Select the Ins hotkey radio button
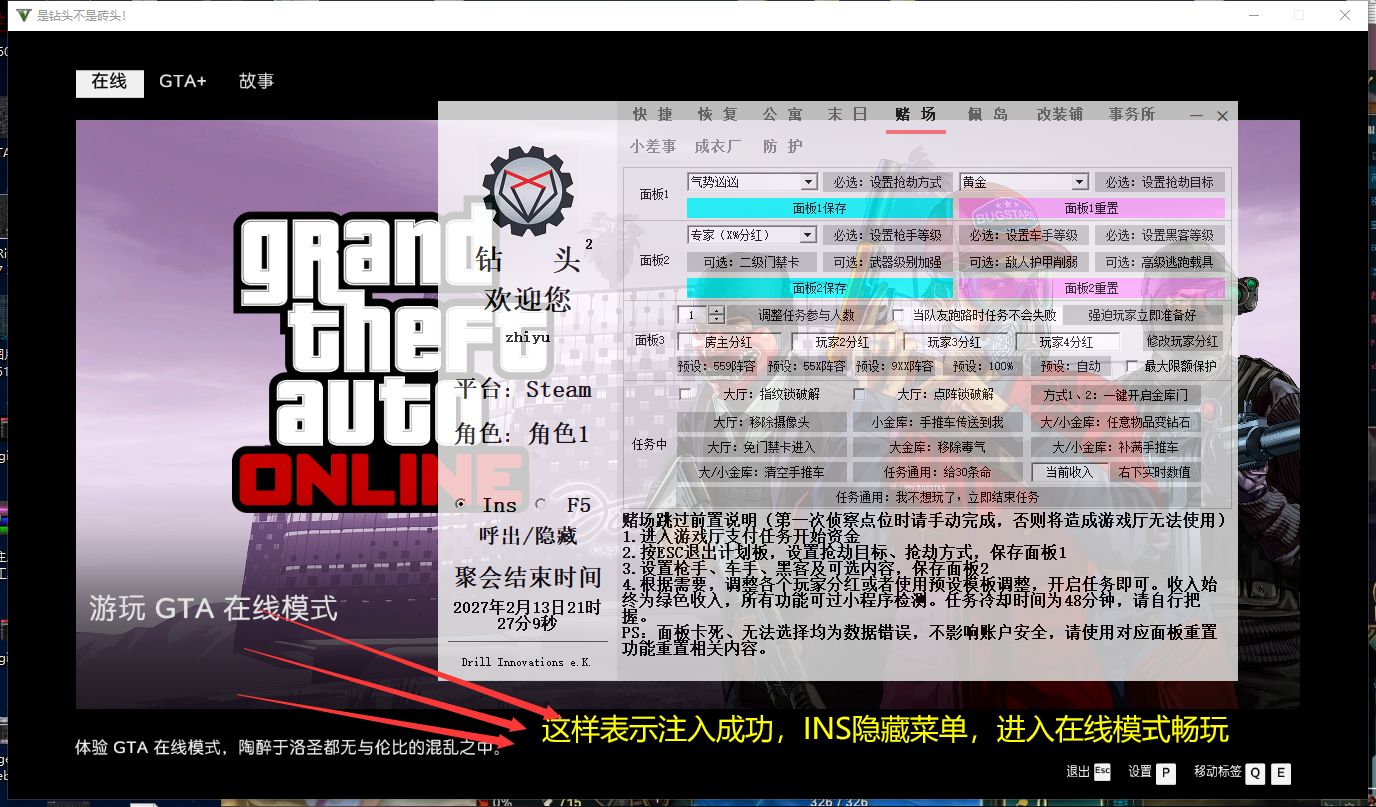The height and width of the screenshot is (807, 1376). [460, 504]
